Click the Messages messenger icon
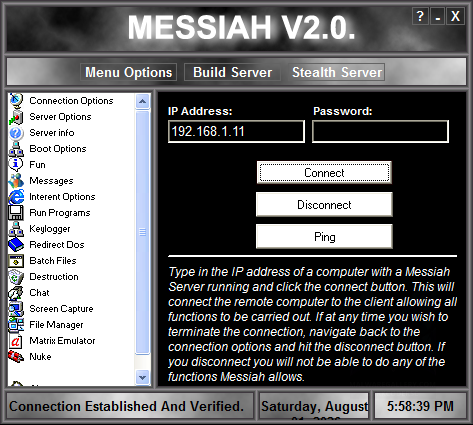 pyautogui.click(x=16, y=181)
